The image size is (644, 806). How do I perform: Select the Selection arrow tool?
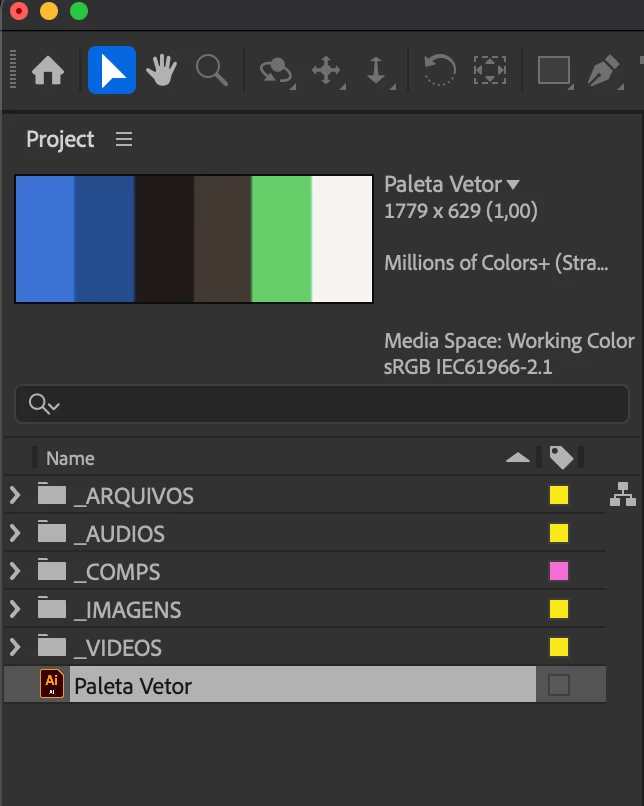[111, 71]
